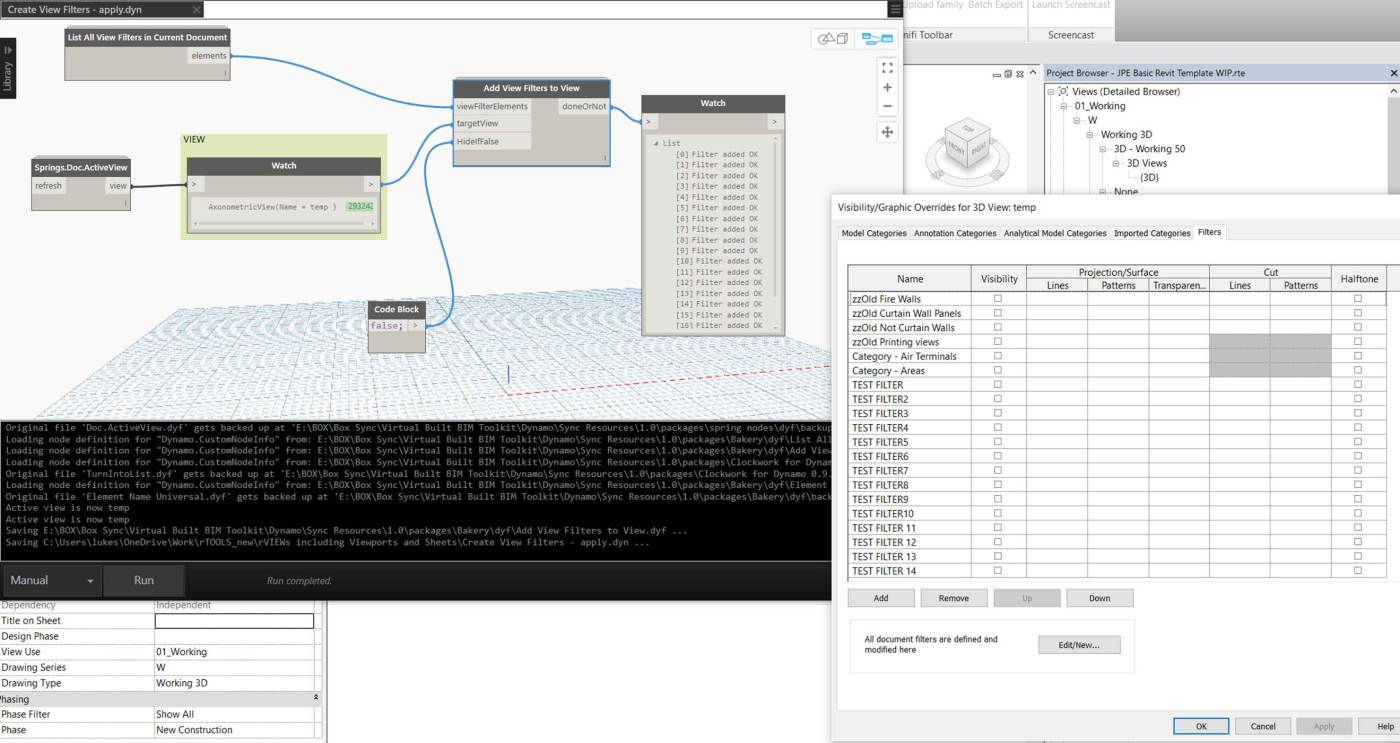Switch to the Model Categories tab
The width and height of the screenshot is (1400, 743).
[874, 233]
